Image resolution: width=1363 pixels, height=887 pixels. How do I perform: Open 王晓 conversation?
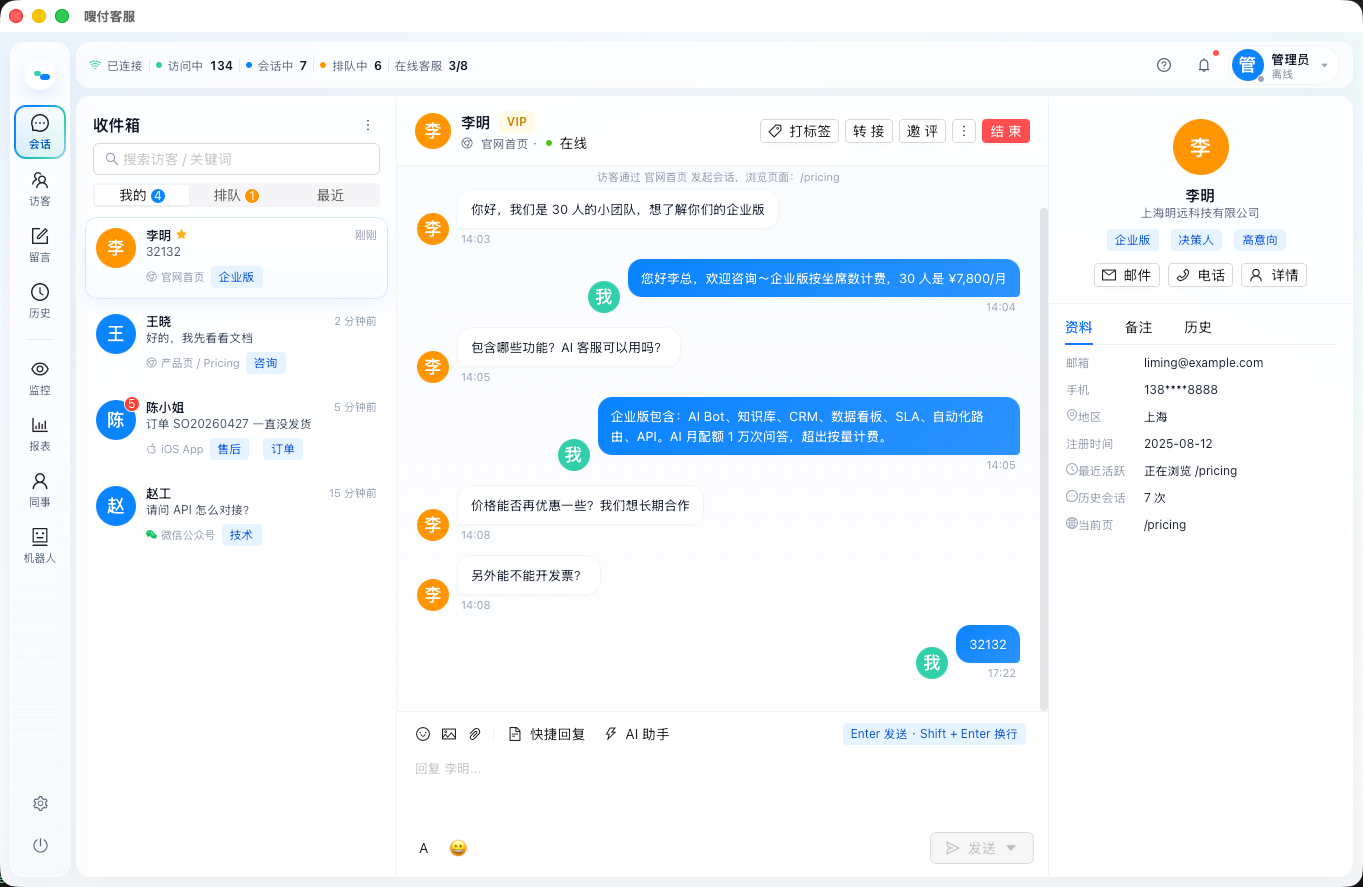(236, 343)
